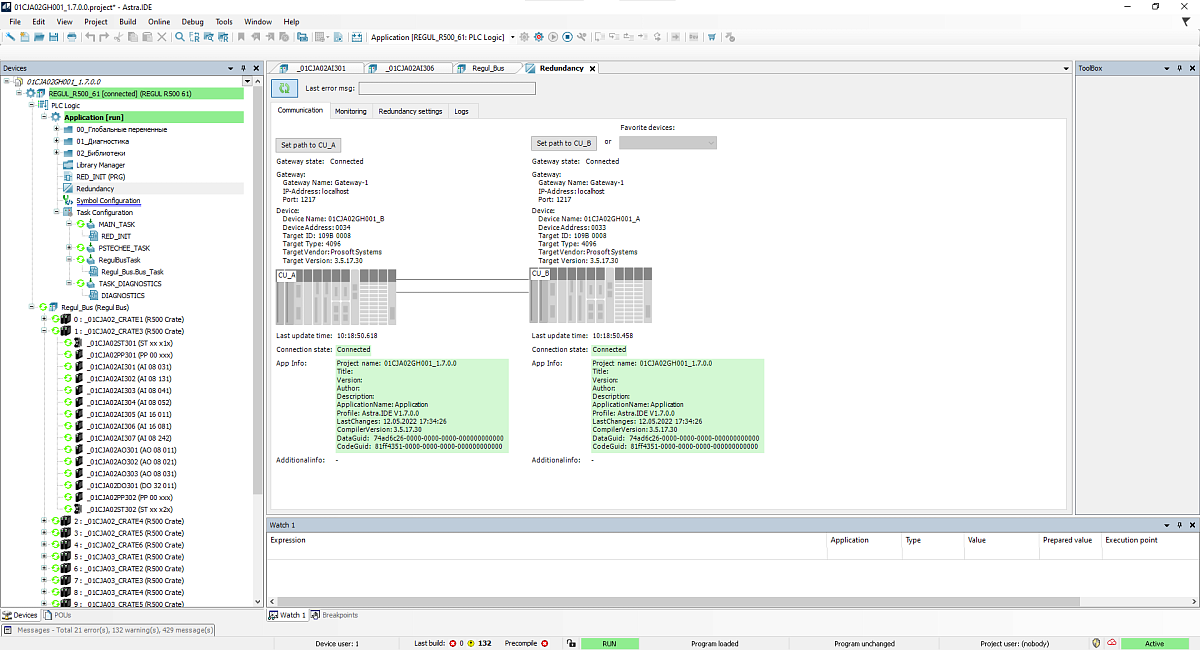Image resolution: width=1200 pixels, height=650 pixels.
Task: Switch to the Redundancy settings tab
Action: [410, 111]
